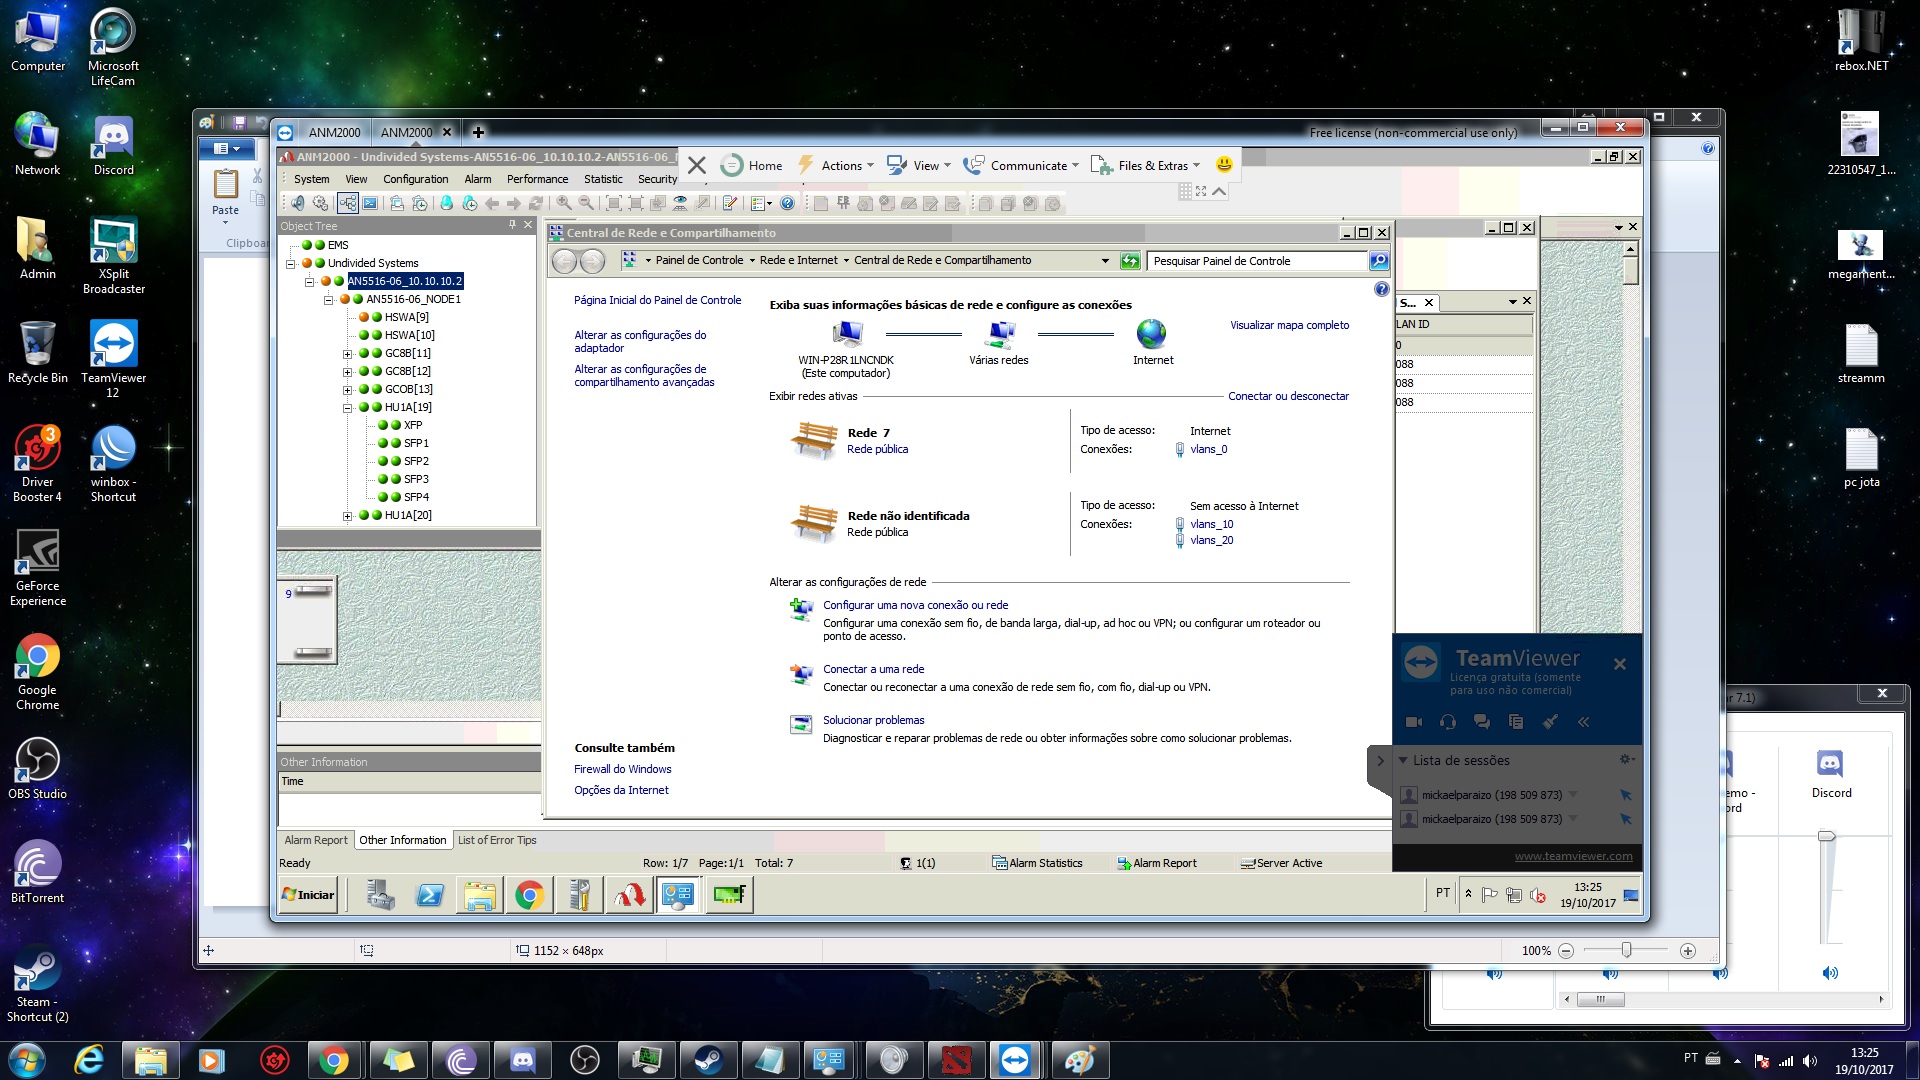Image resolution: width=1920 pixels, height=1080 pixels.
Task: Open TeamViewer chat bubbles icon
Action: [x=1481, y=722]
